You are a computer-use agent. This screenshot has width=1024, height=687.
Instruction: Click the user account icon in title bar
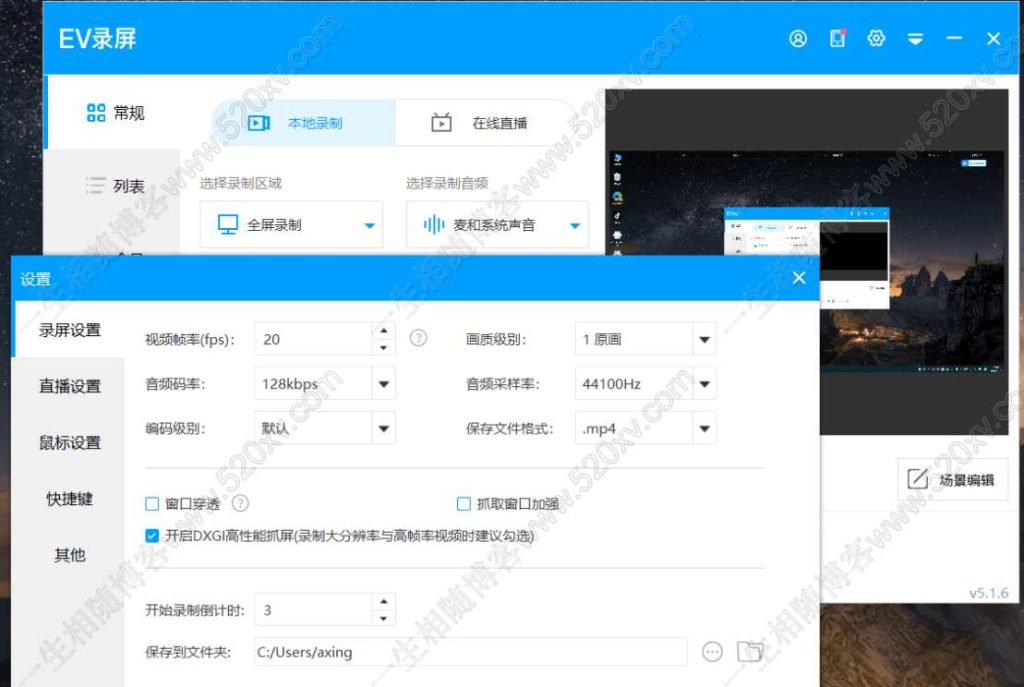coord(797,38)
